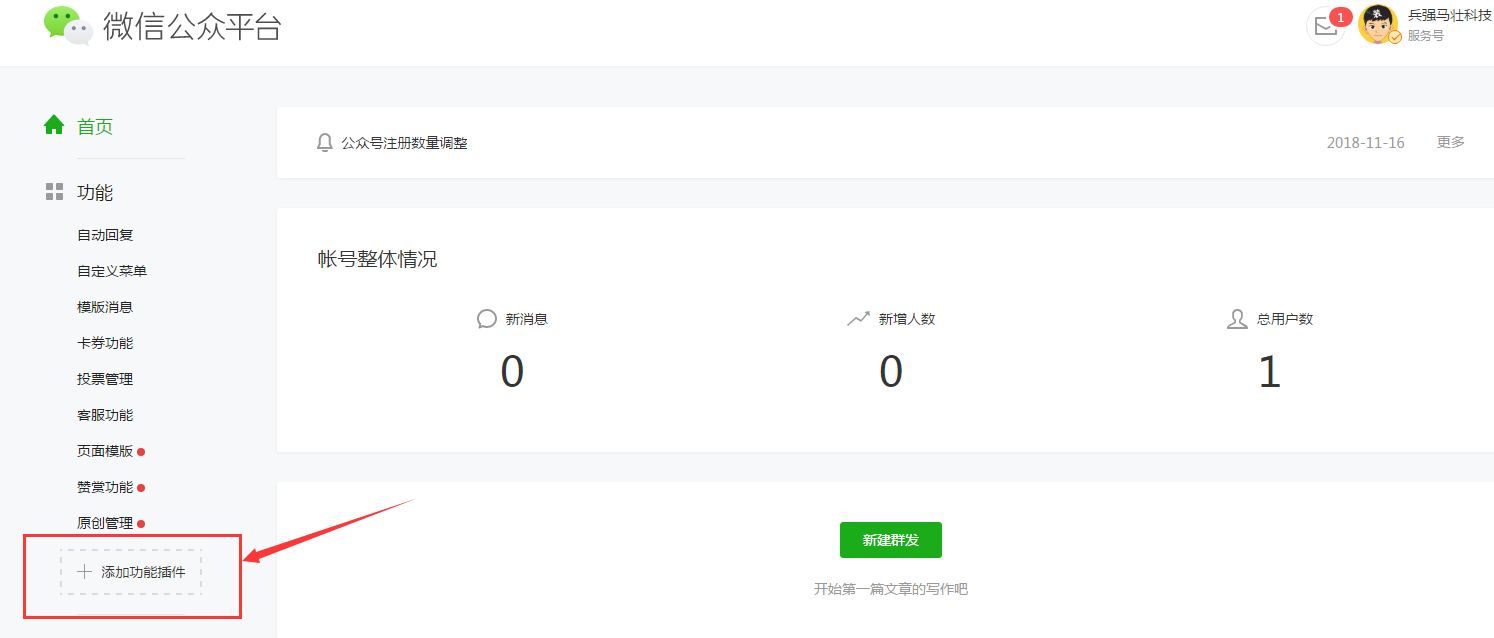Click 添加功能插件 dashed button
The height and width of the screenshot is (638, 1494).
point(131,572)
